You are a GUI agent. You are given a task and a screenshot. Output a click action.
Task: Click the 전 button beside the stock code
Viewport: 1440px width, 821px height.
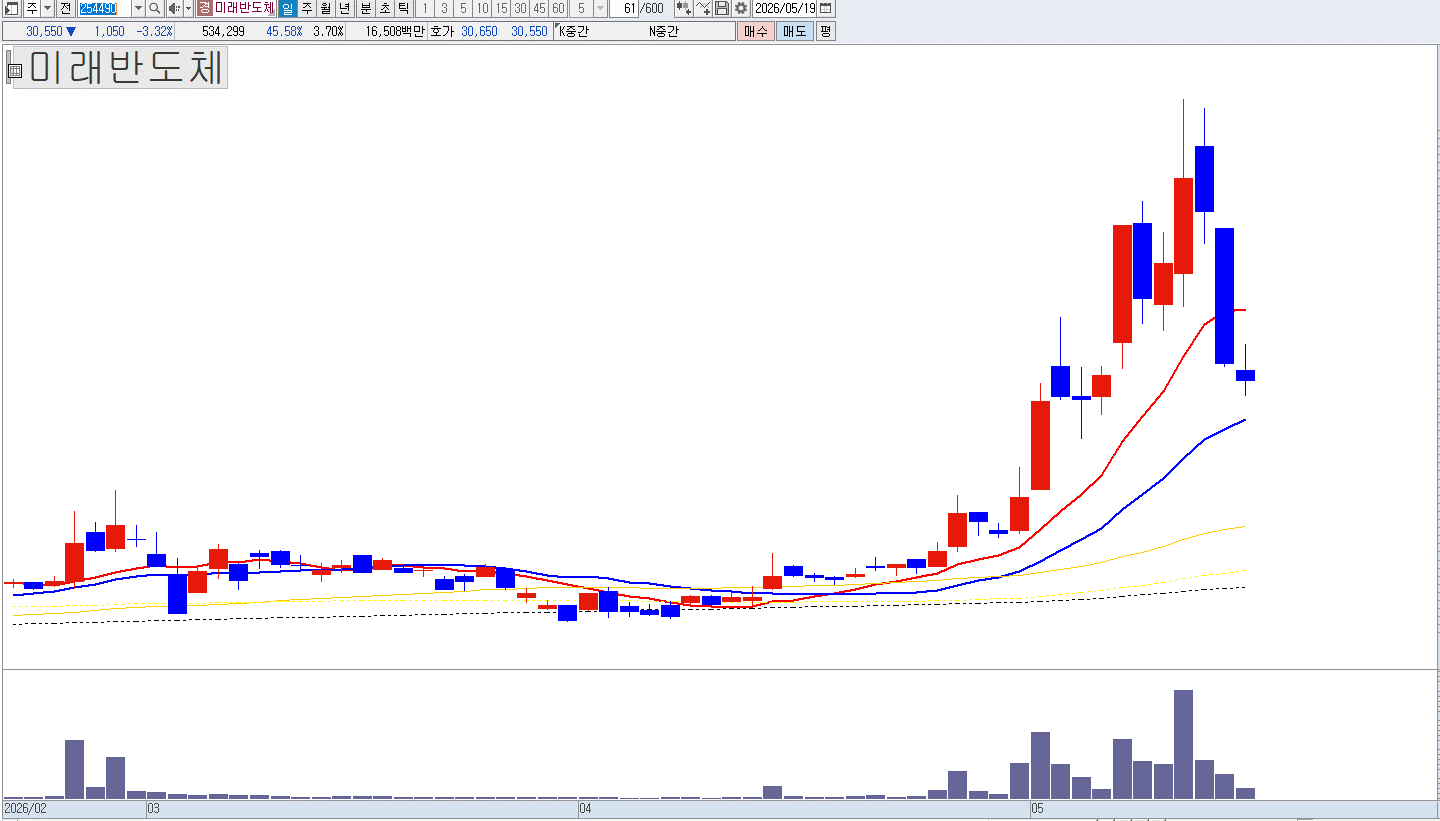click(65, 8)
